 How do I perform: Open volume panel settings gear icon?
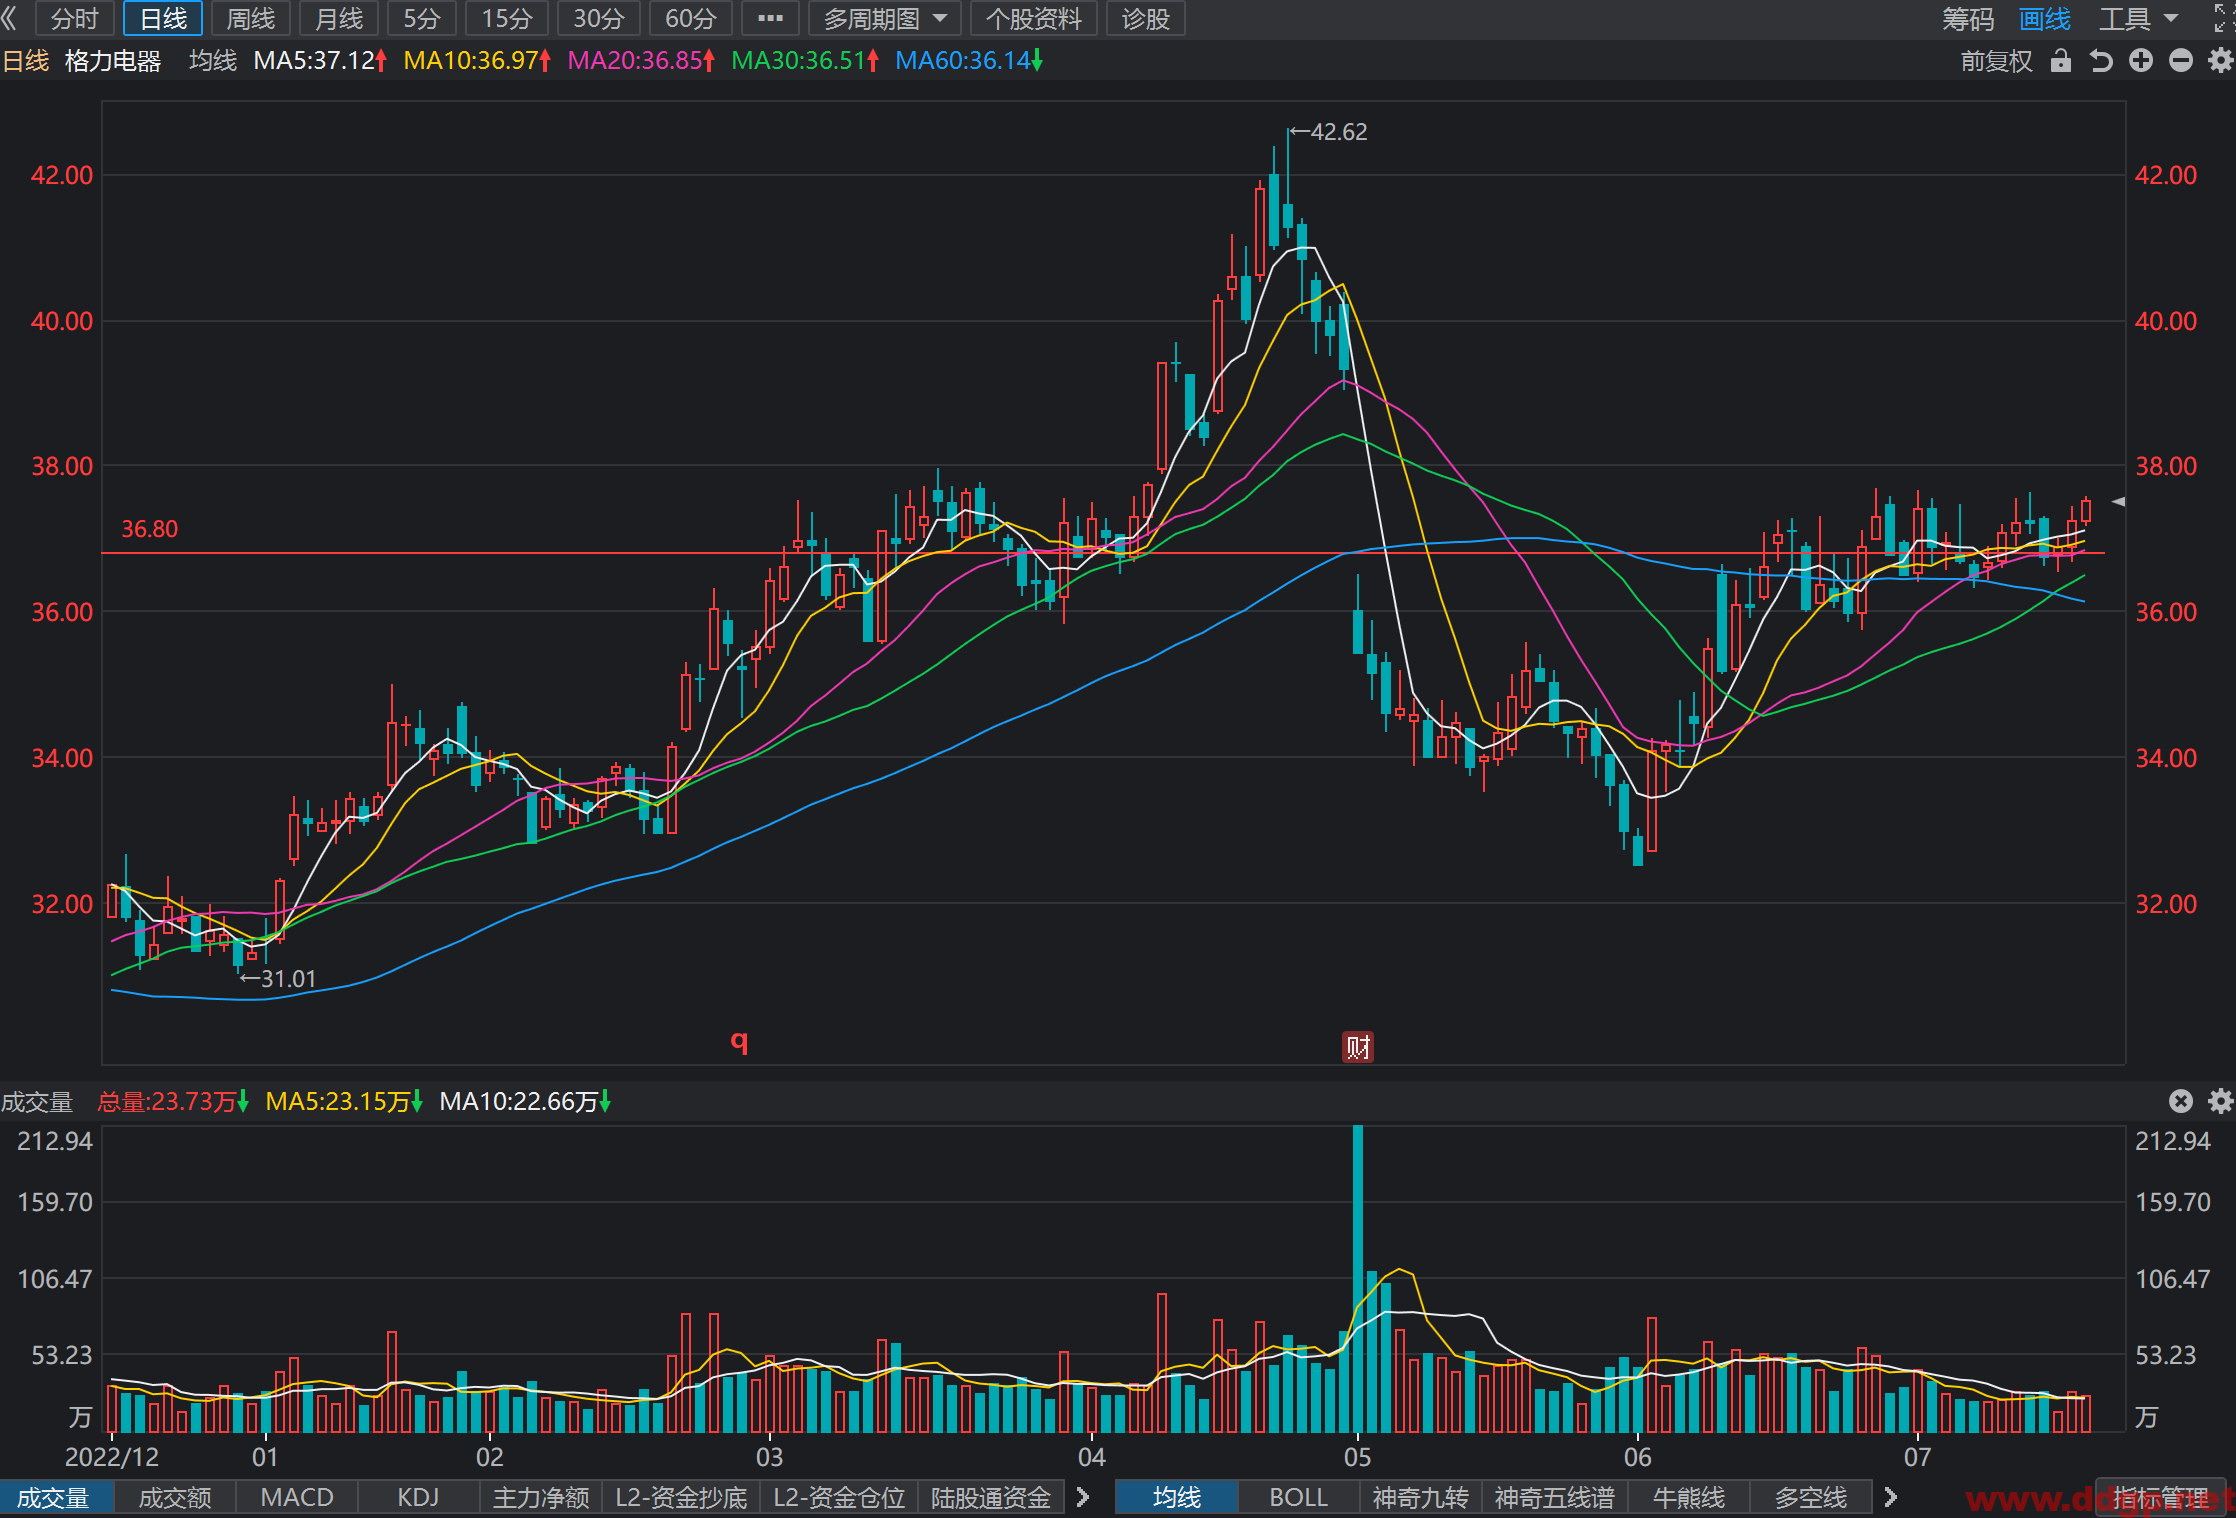(x=2220, y=1101)
